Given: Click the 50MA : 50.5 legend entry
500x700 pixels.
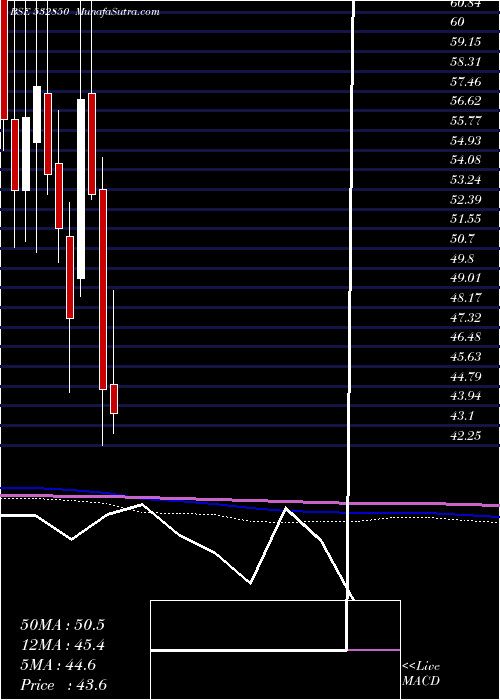Looking at the screenshot, I should point(62,625).
